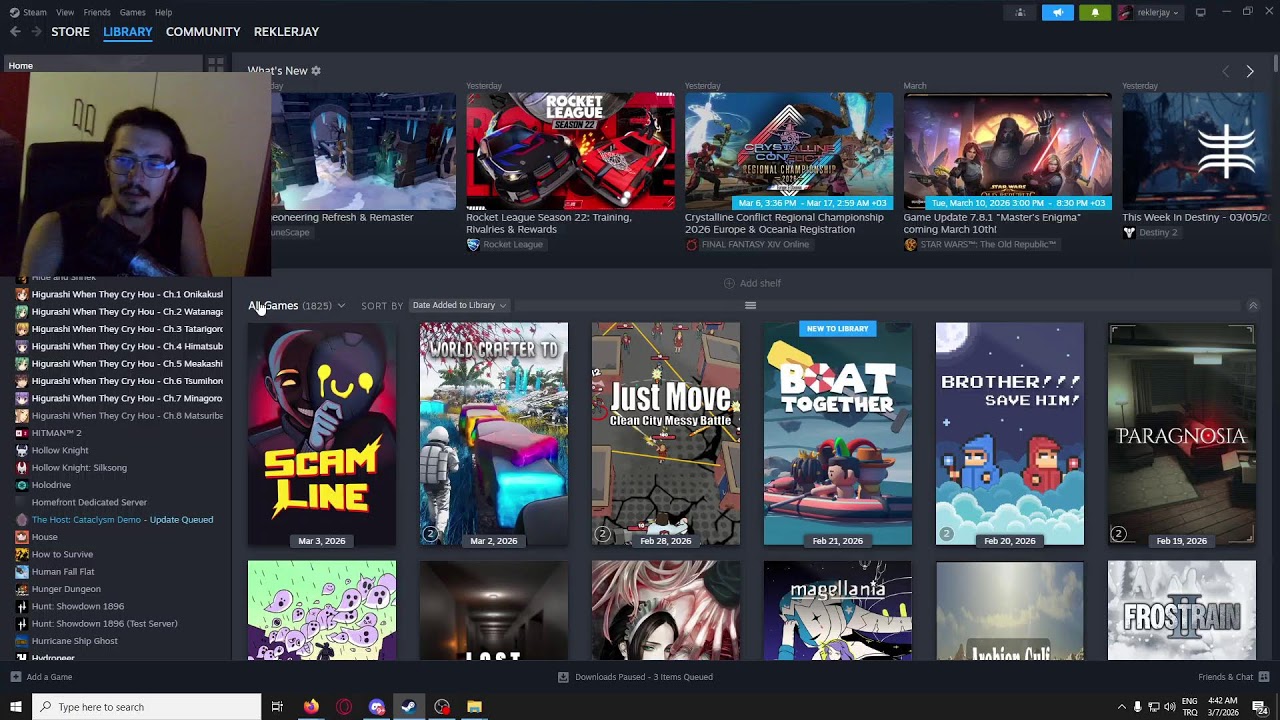This screenshot has height=720, width=1280.
Task: Open the Paragnosia game cover
Action: [x=1182, y=434]
